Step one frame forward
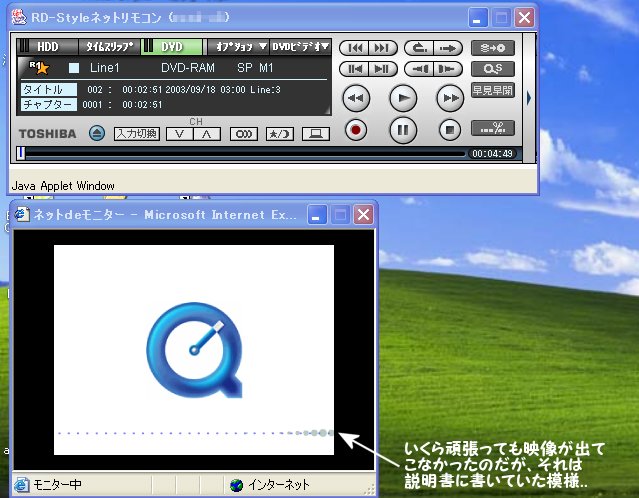 (x=383, y=69)
